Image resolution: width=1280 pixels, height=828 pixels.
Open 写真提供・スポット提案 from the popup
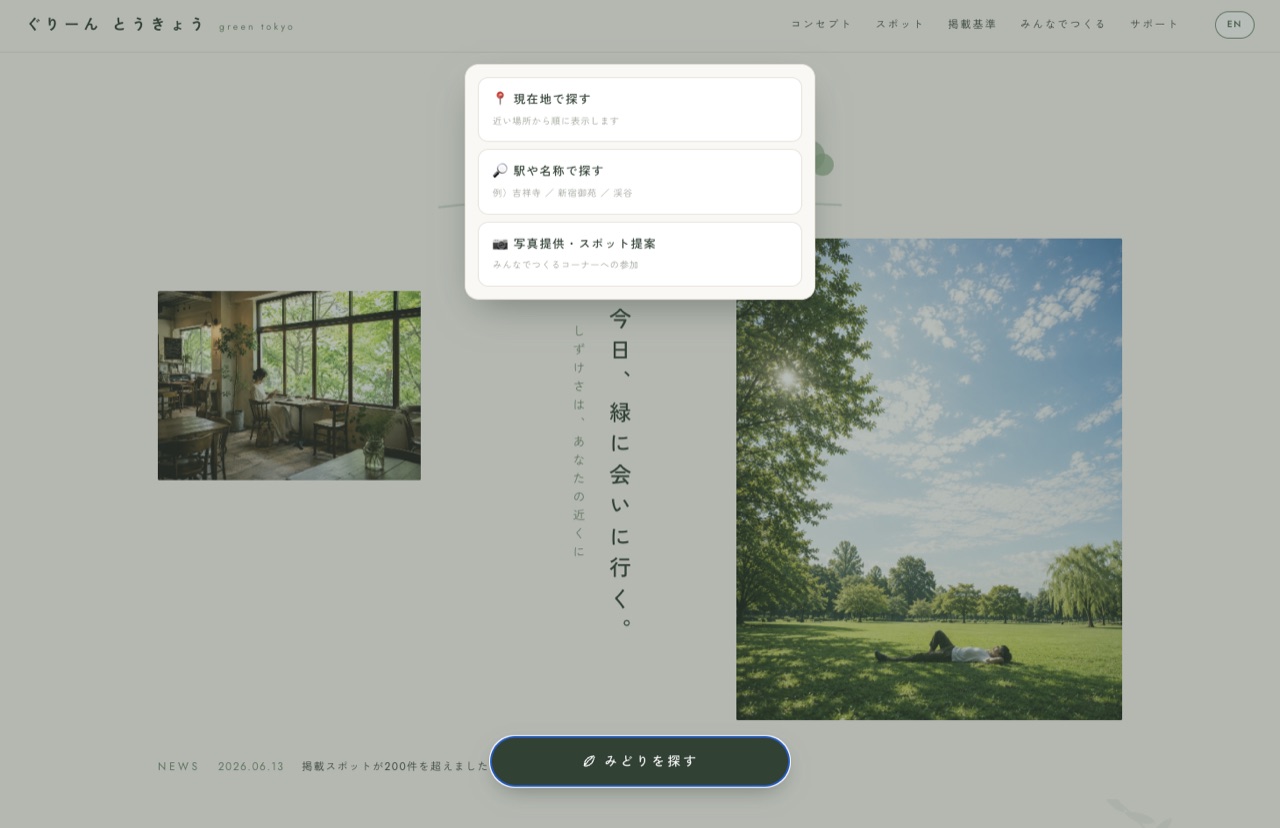pyautogui.click(x=640, y=254)
